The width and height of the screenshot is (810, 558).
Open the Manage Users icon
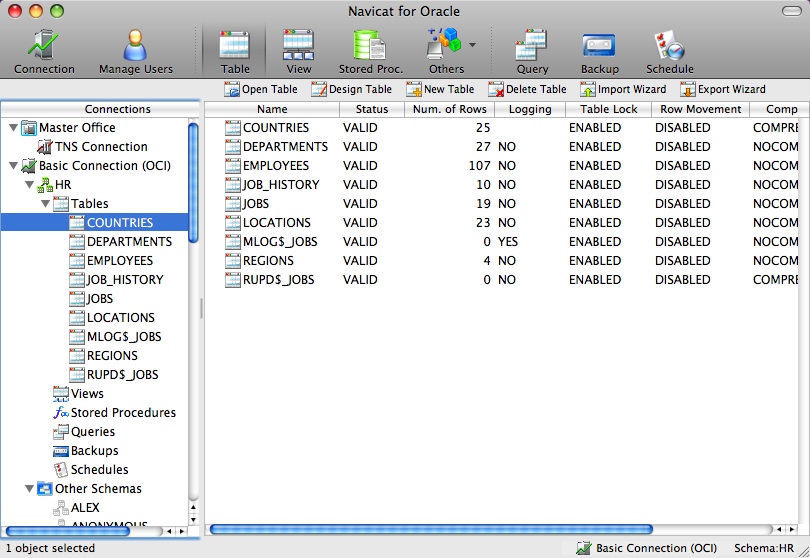tap(135, 52)
